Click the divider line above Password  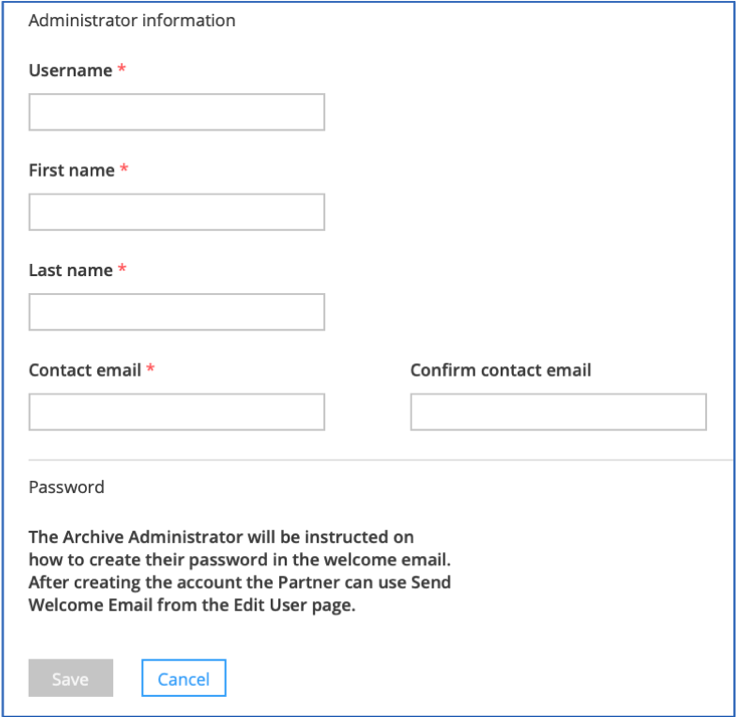point(380,460)
